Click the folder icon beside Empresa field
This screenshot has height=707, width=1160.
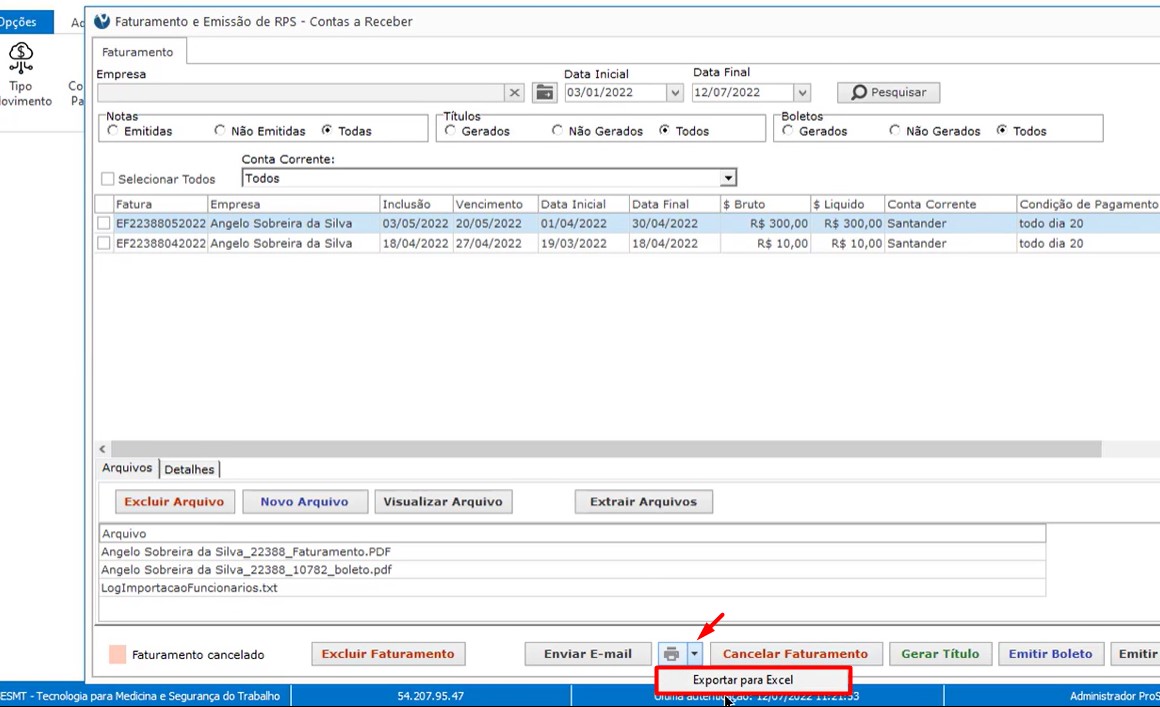click(544, 93)
